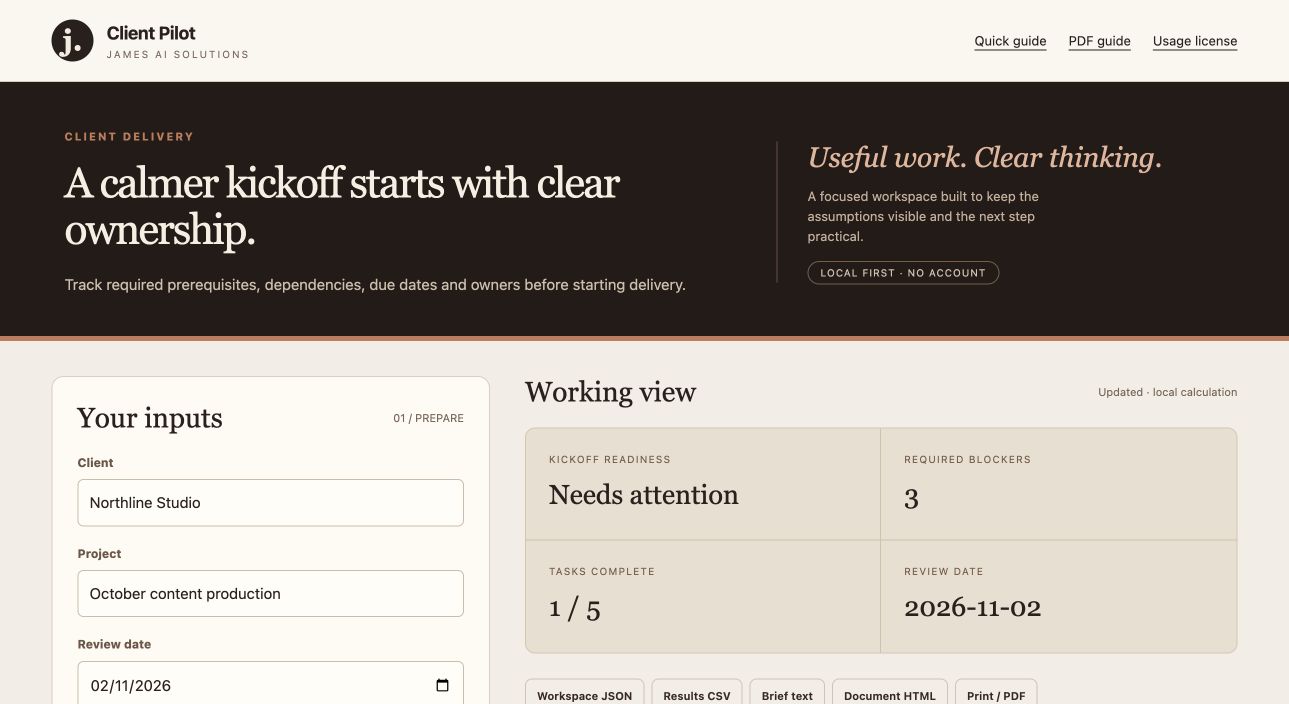Click the KICKOFF READINESS card label
The image size is (1289, 704).
click(610, 460)
